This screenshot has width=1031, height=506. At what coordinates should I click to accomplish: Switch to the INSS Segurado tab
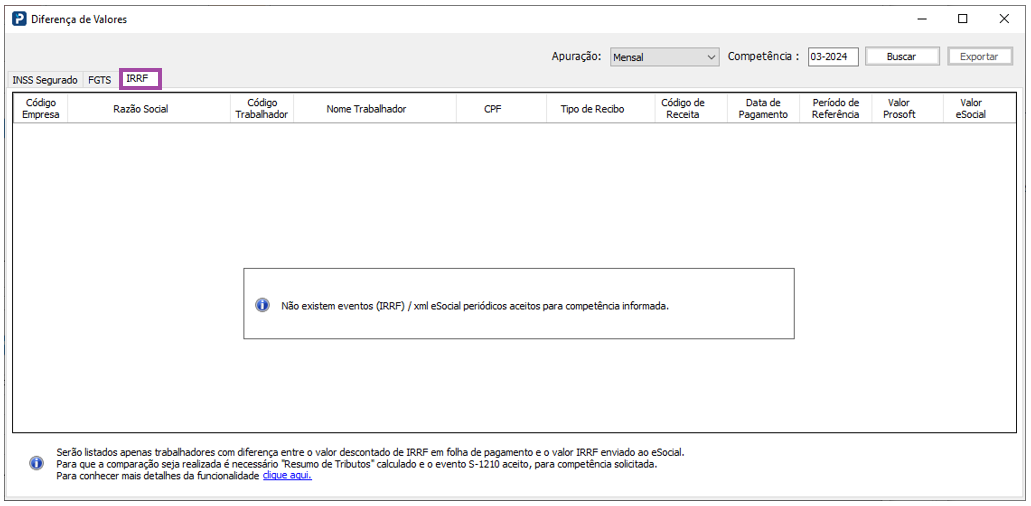point(45,80)
